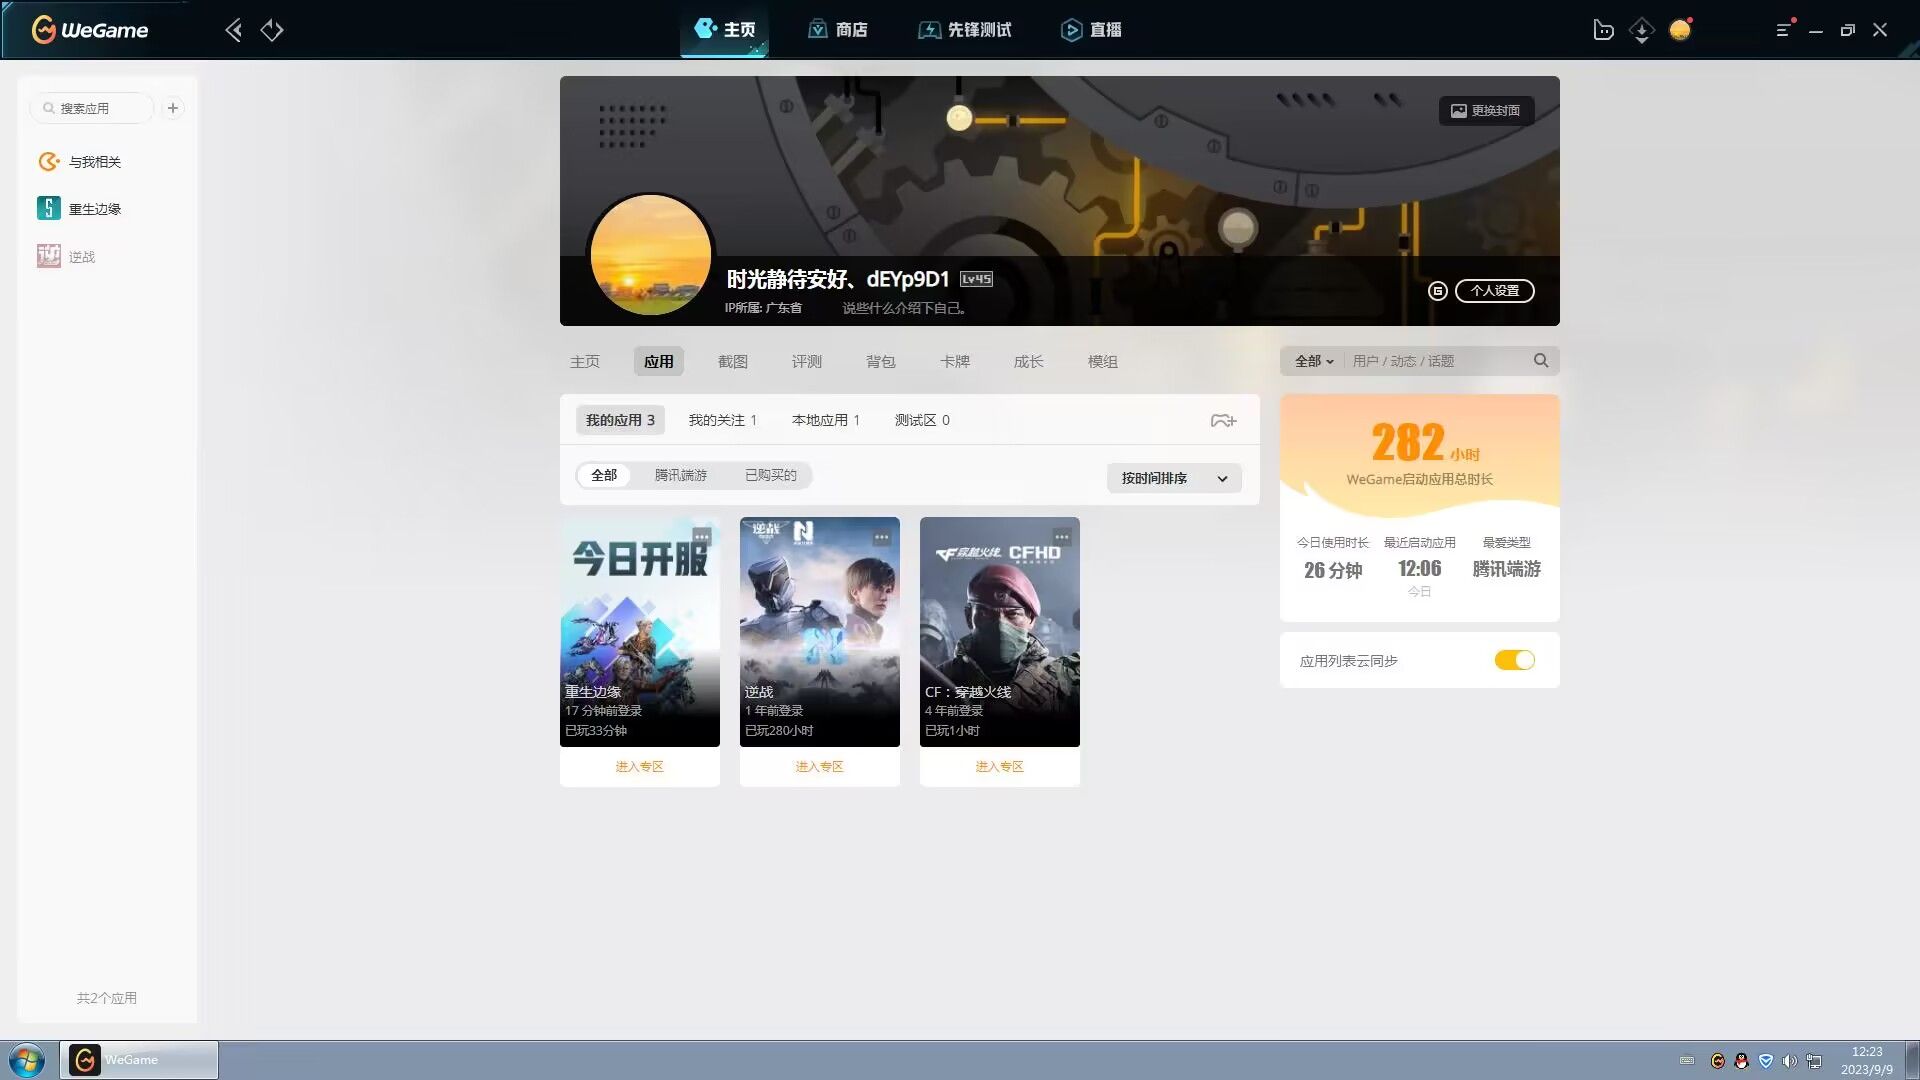Select the 全部 filter pill
This screenshot has width=1920, height=1080.
[604, 475]
